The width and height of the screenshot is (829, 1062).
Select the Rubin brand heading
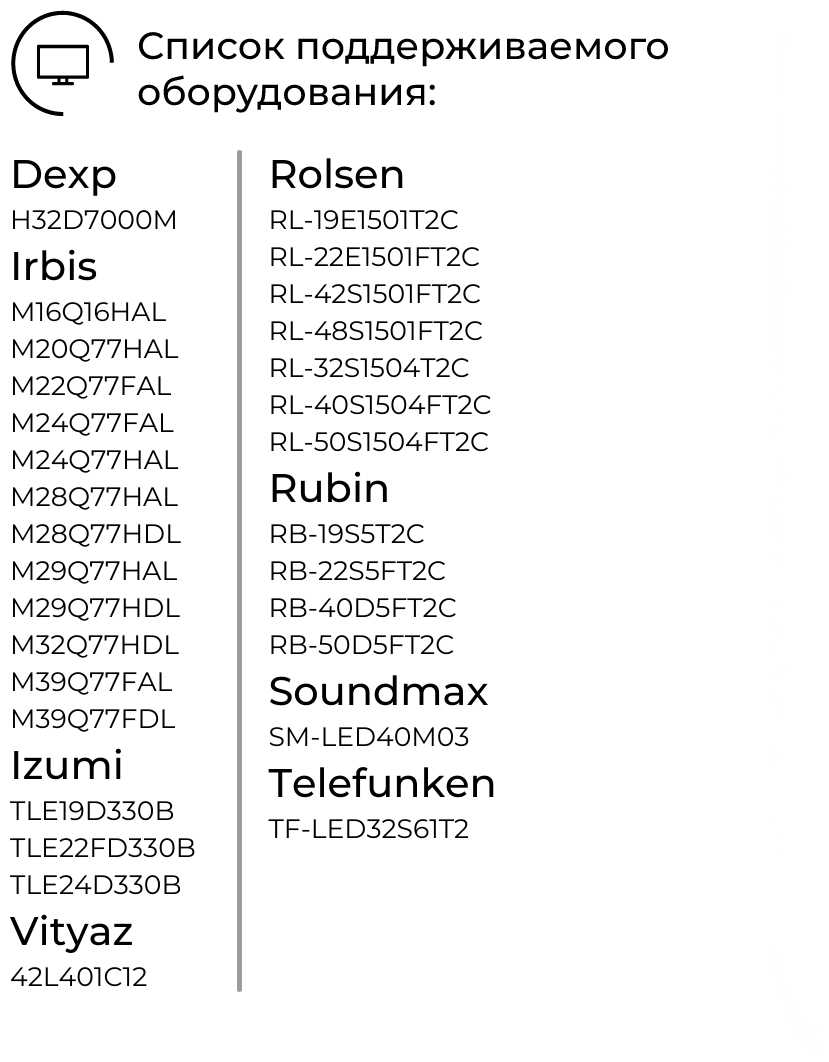329,489
